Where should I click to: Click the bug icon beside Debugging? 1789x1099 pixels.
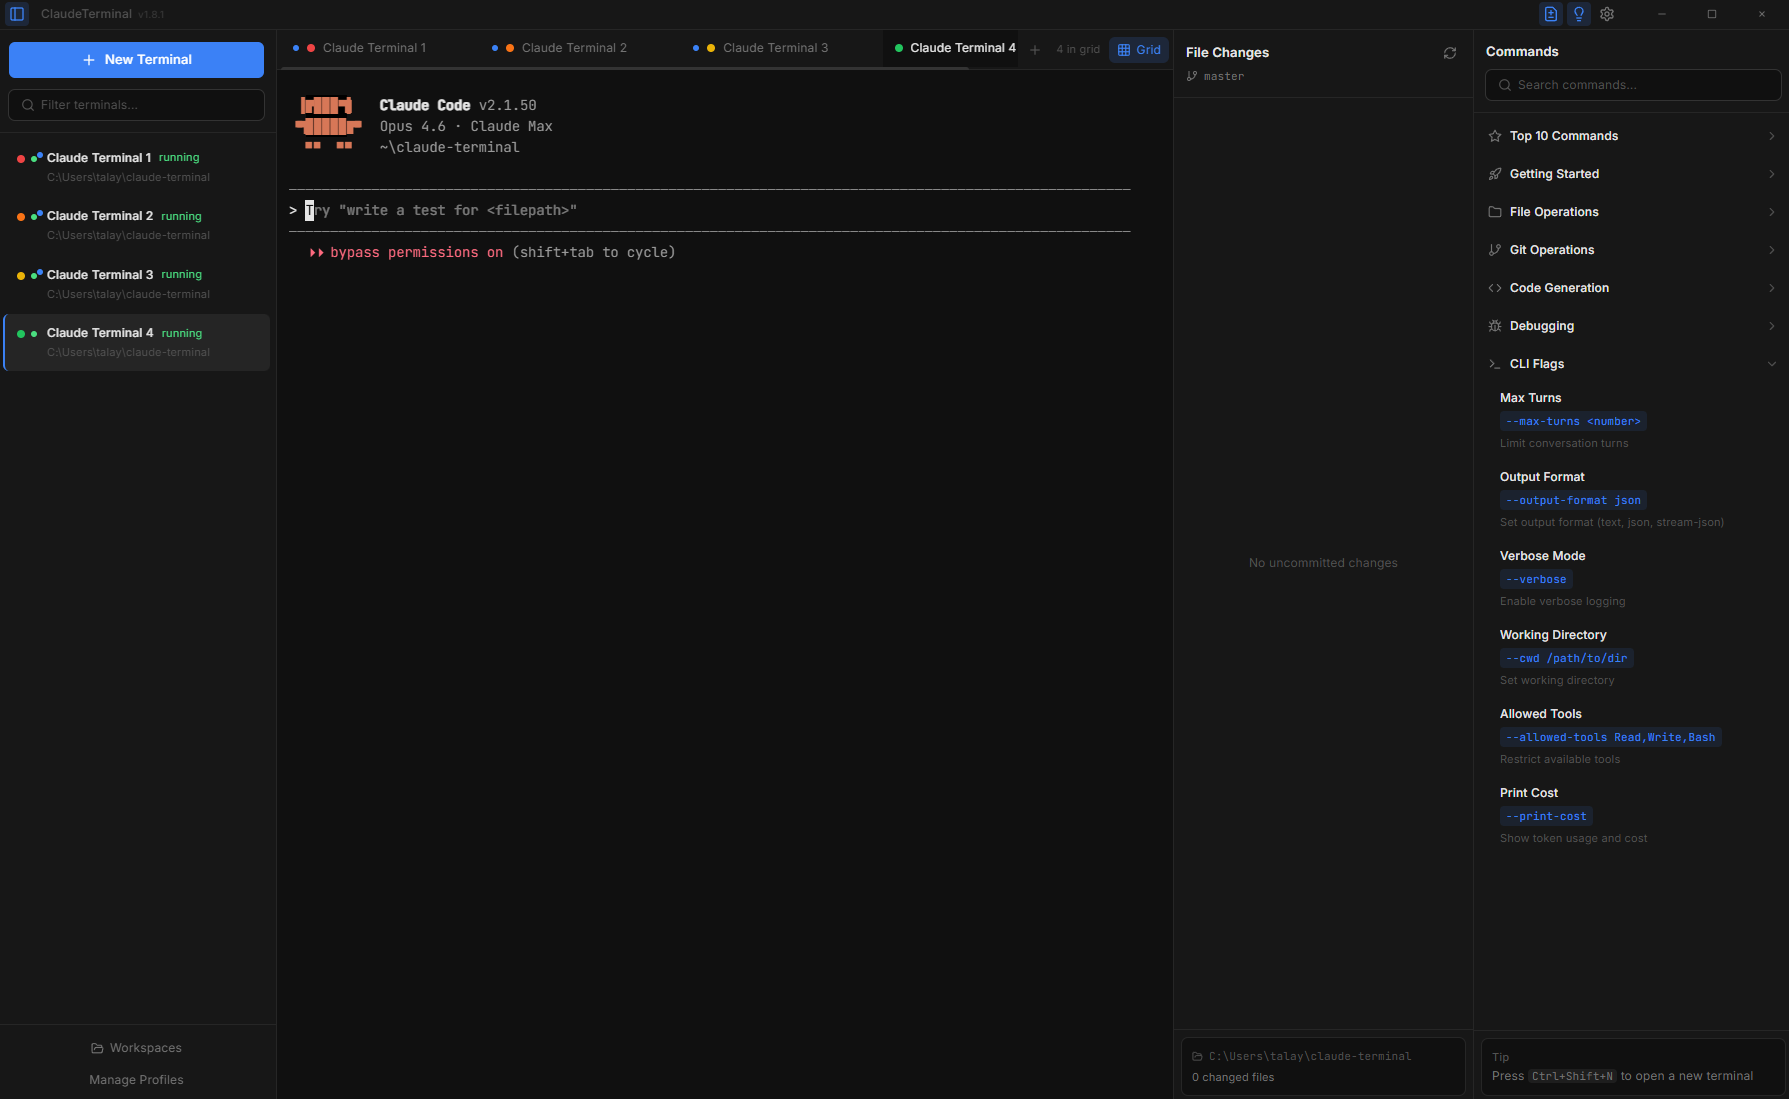(1495, 326)
